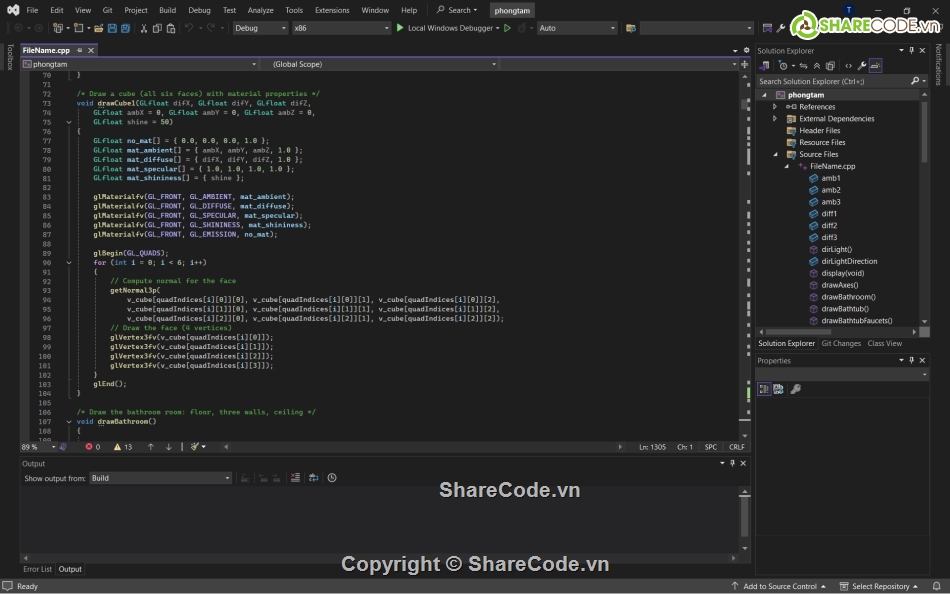The height and width of the screenshot is (594, 950).
Task: Toggle auto-hide pin on Output panel
Action: coord(732,463)
